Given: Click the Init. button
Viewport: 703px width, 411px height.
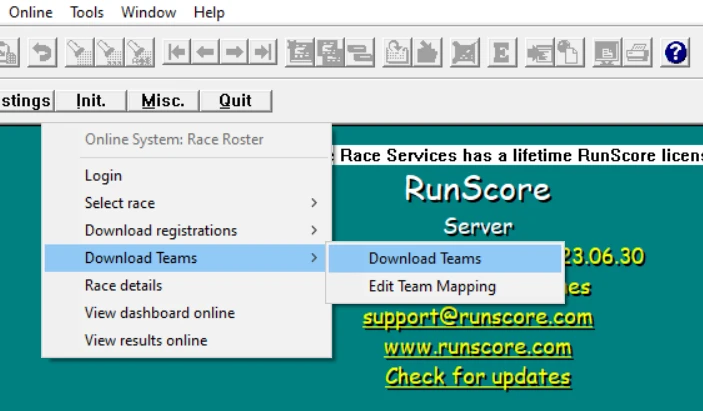Looking at the screenshot, I should click(91, 100).
